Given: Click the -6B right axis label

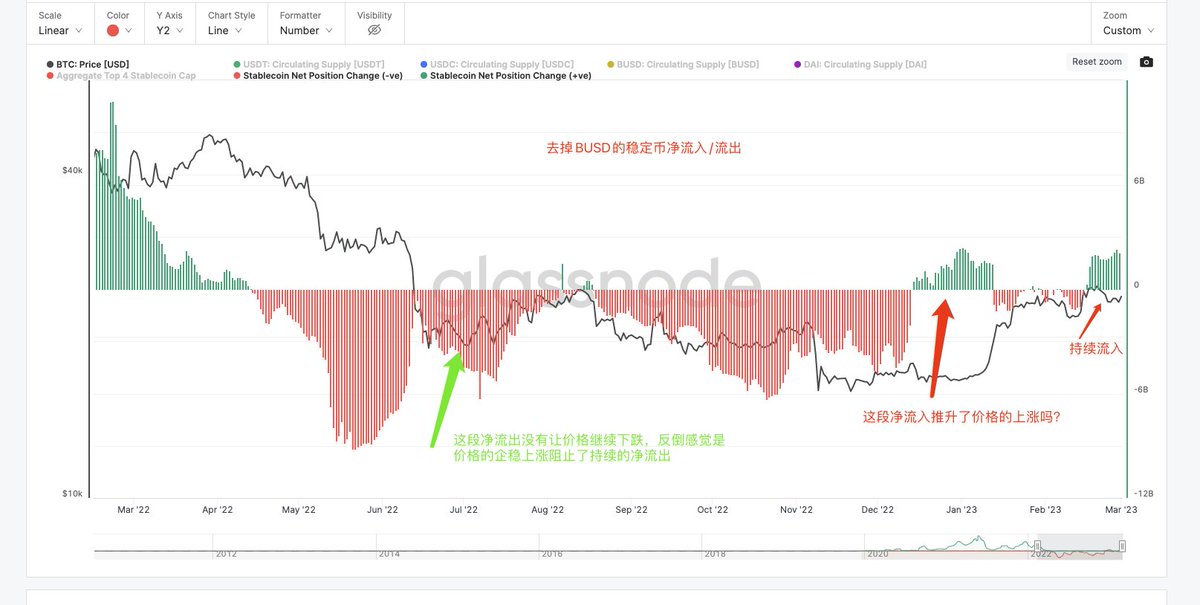Looking at the screenshot, I should (1139, 390).
